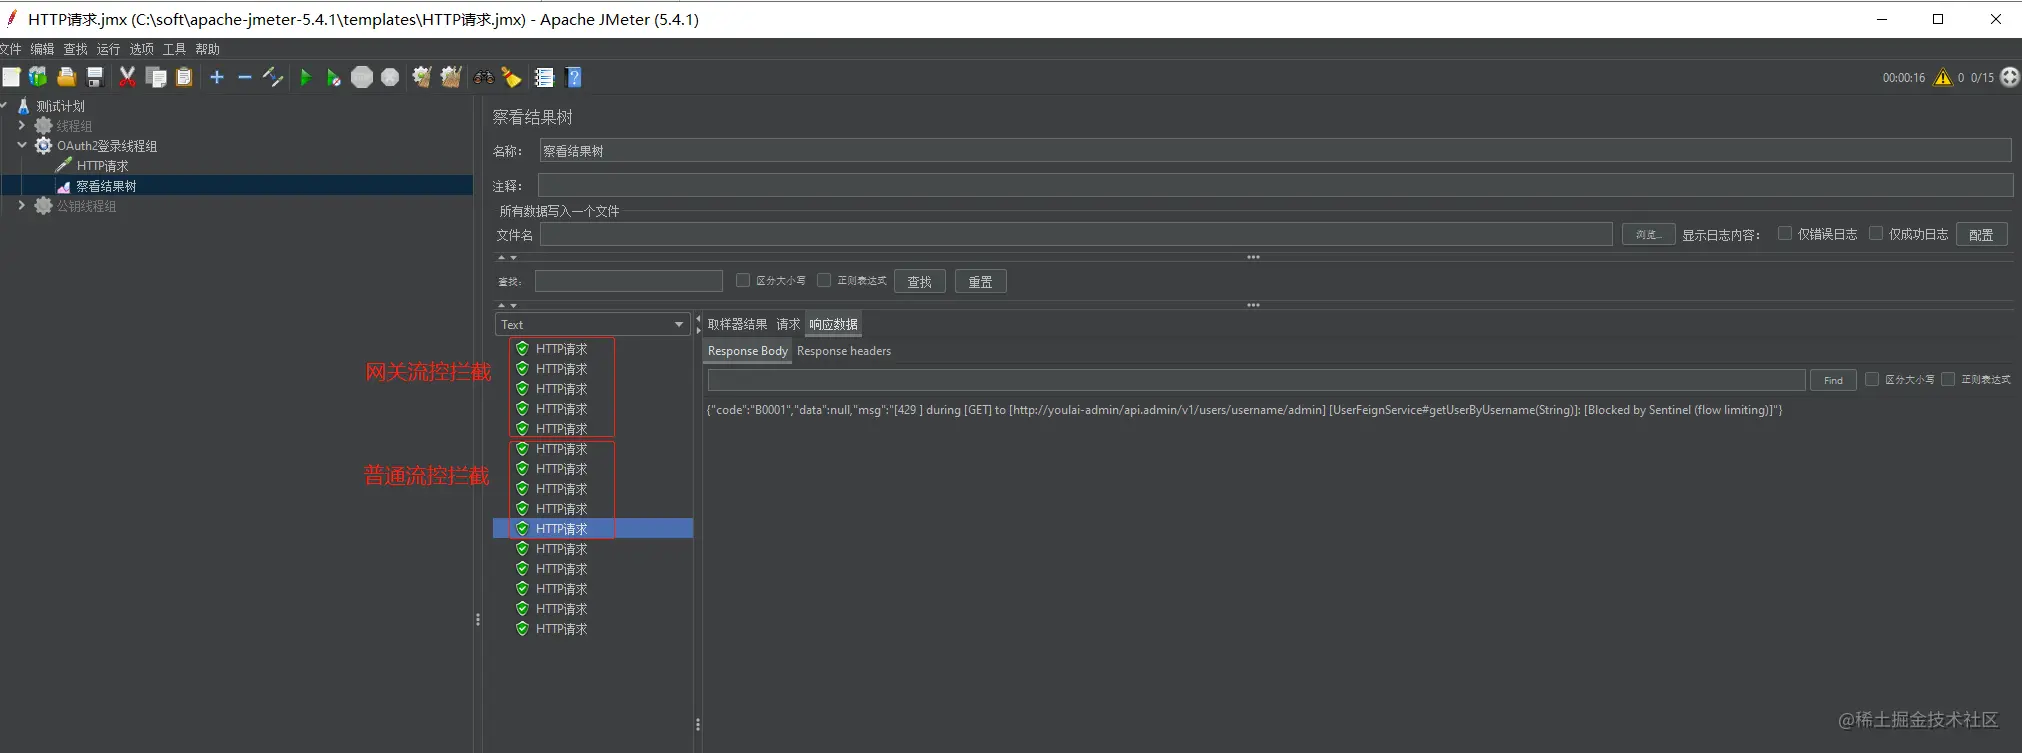The width and height of the screenshot is (2022, 753).
Task: Click the Stop test icon
Action: 362,77
